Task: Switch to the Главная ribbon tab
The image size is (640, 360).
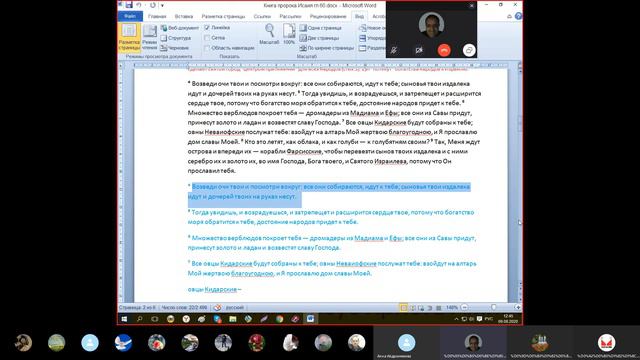Action: click(157, 16)
